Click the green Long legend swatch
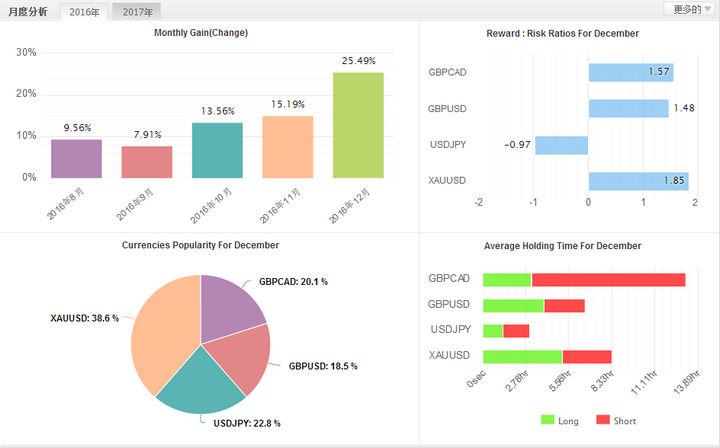 (547, 420)
